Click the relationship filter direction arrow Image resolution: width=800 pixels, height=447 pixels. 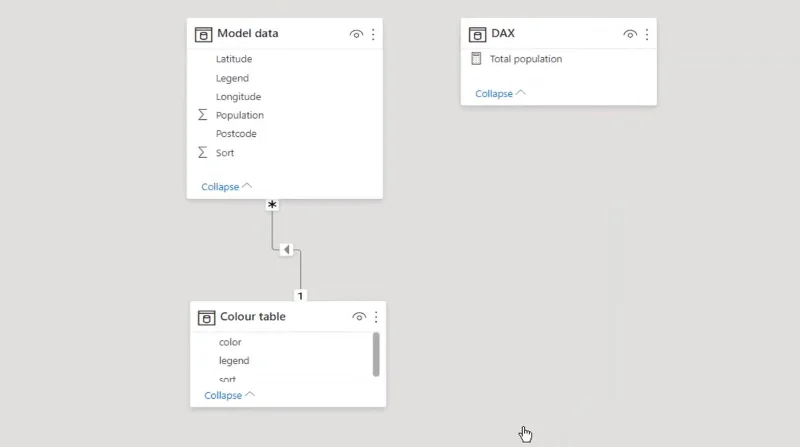[286, 250]
